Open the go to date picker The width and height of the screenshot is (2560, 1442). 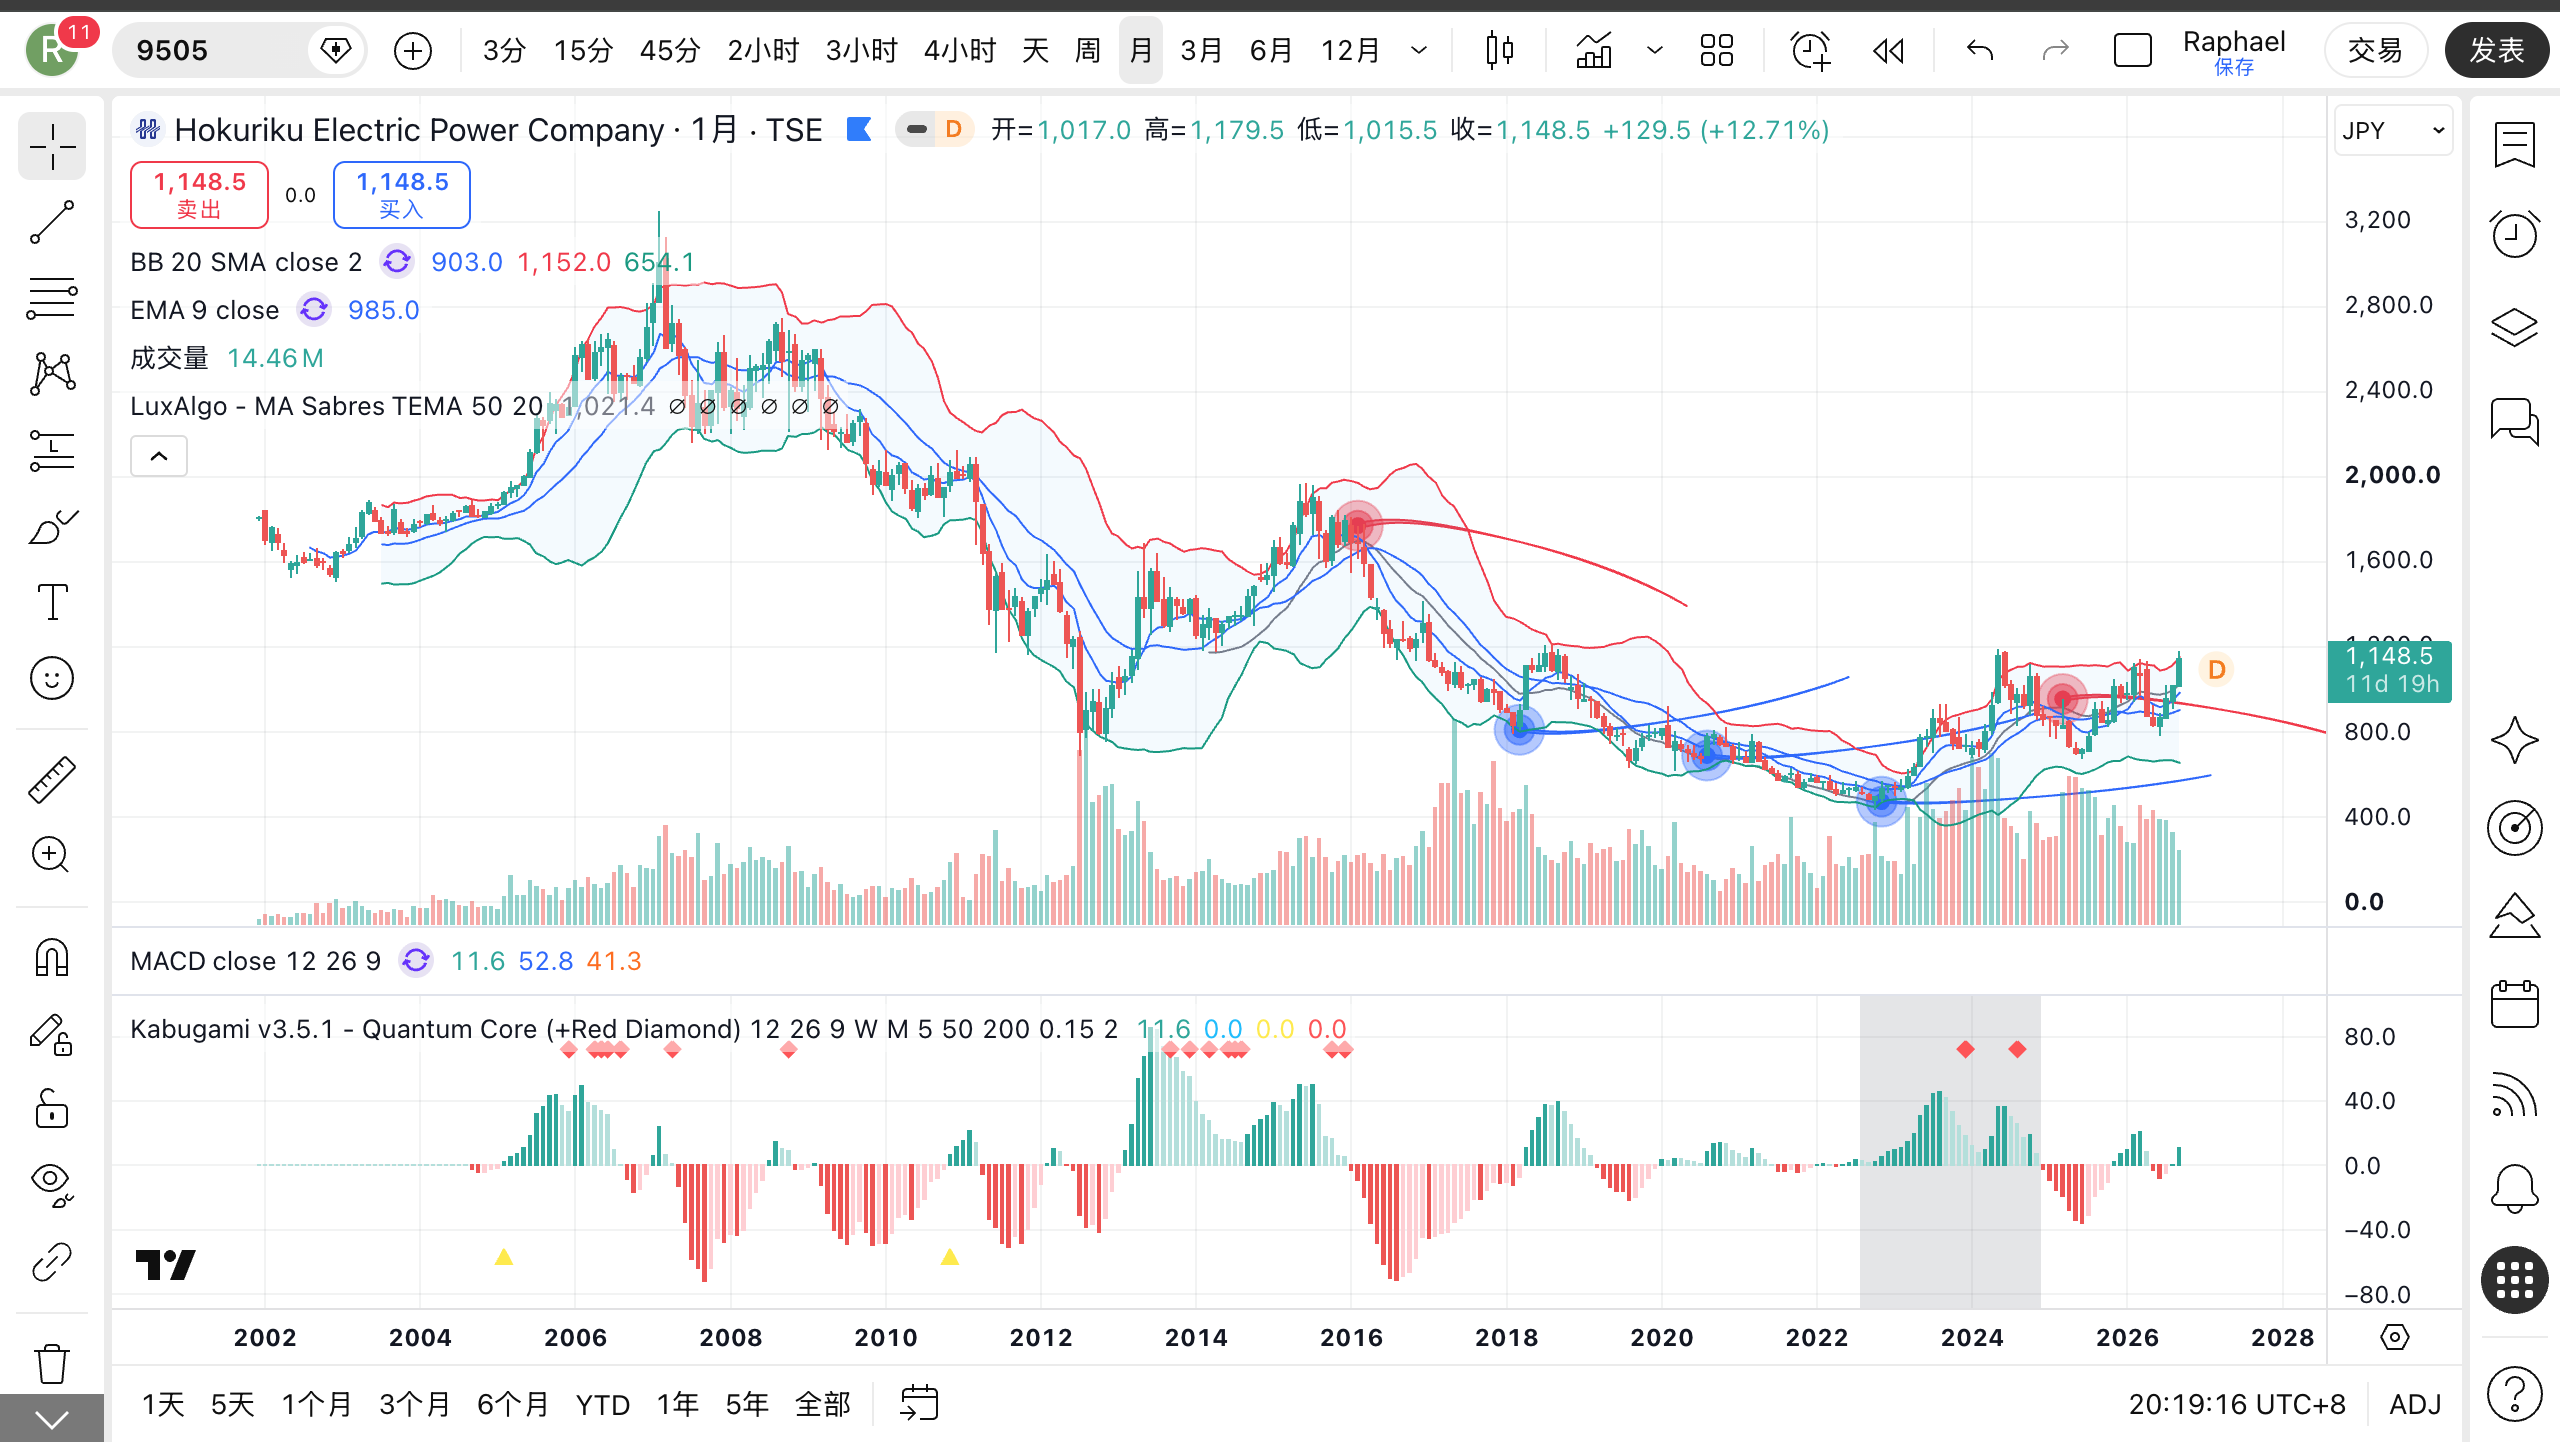(919, 1403)
